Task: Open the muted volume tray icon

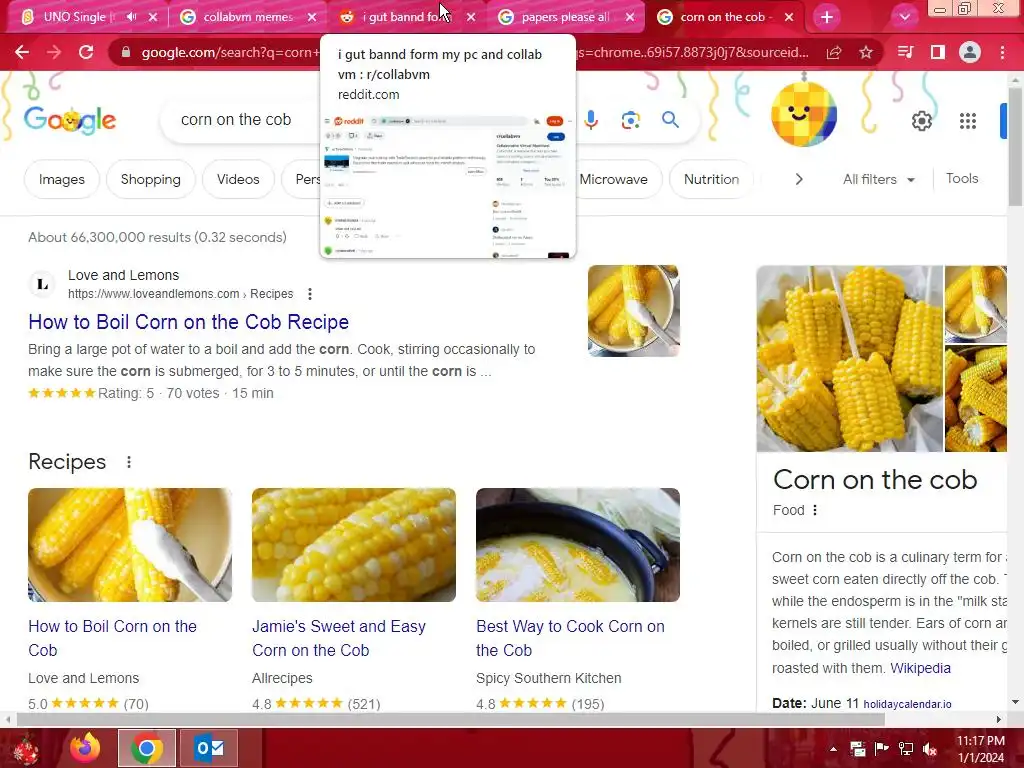Action: pyautogui.click(x=930, y=749)
